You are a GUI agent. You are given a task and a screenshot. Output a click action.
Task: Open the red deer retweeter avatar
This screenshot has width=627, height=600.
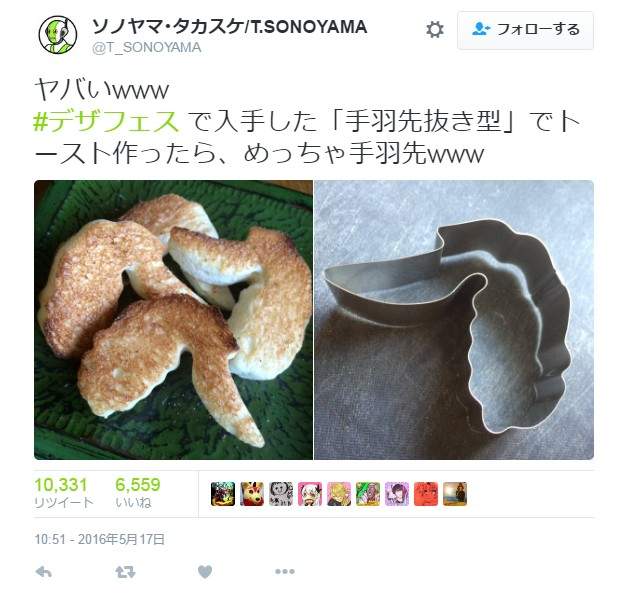252,494
